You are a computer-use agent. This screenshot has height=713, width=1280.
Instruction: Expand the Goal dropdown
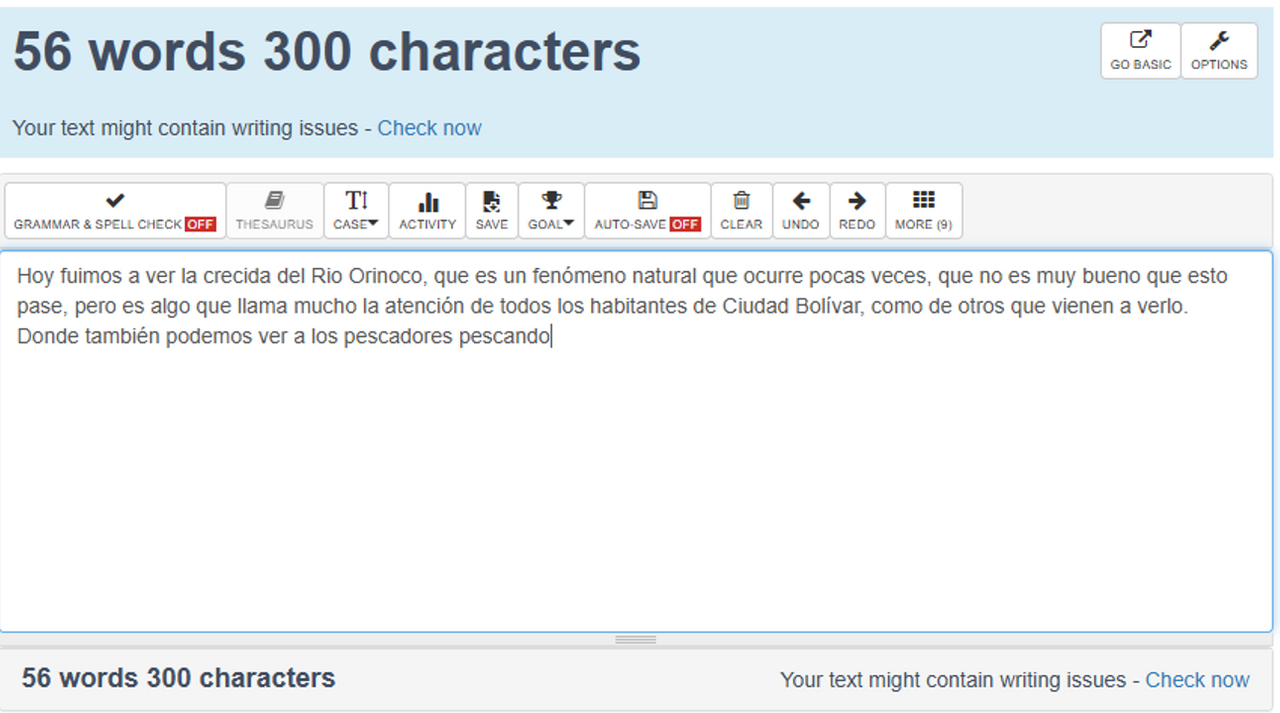551,211
